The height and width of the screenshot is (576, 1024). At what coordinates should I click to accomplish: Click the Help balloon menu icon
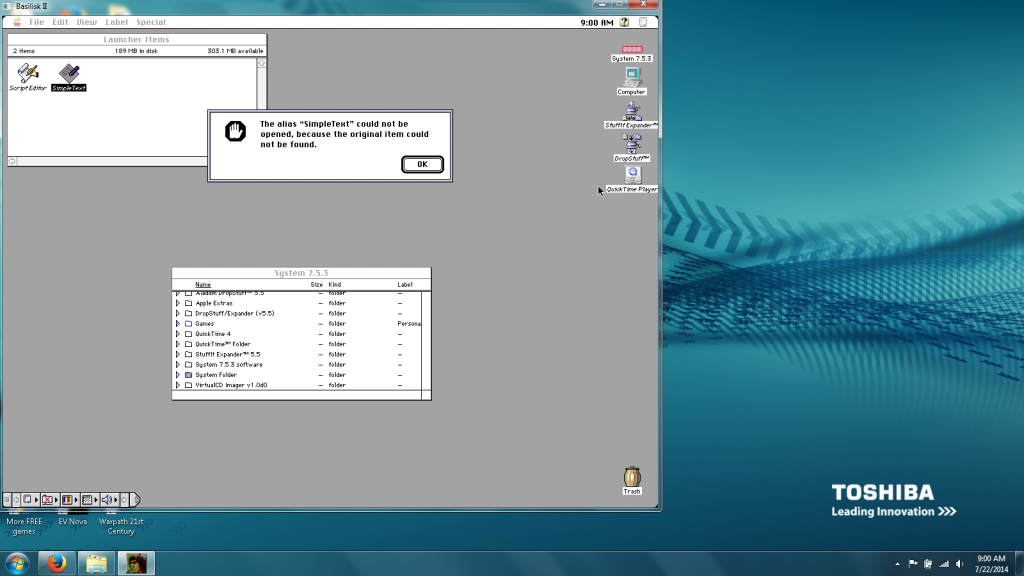click(x=624, y=22)
